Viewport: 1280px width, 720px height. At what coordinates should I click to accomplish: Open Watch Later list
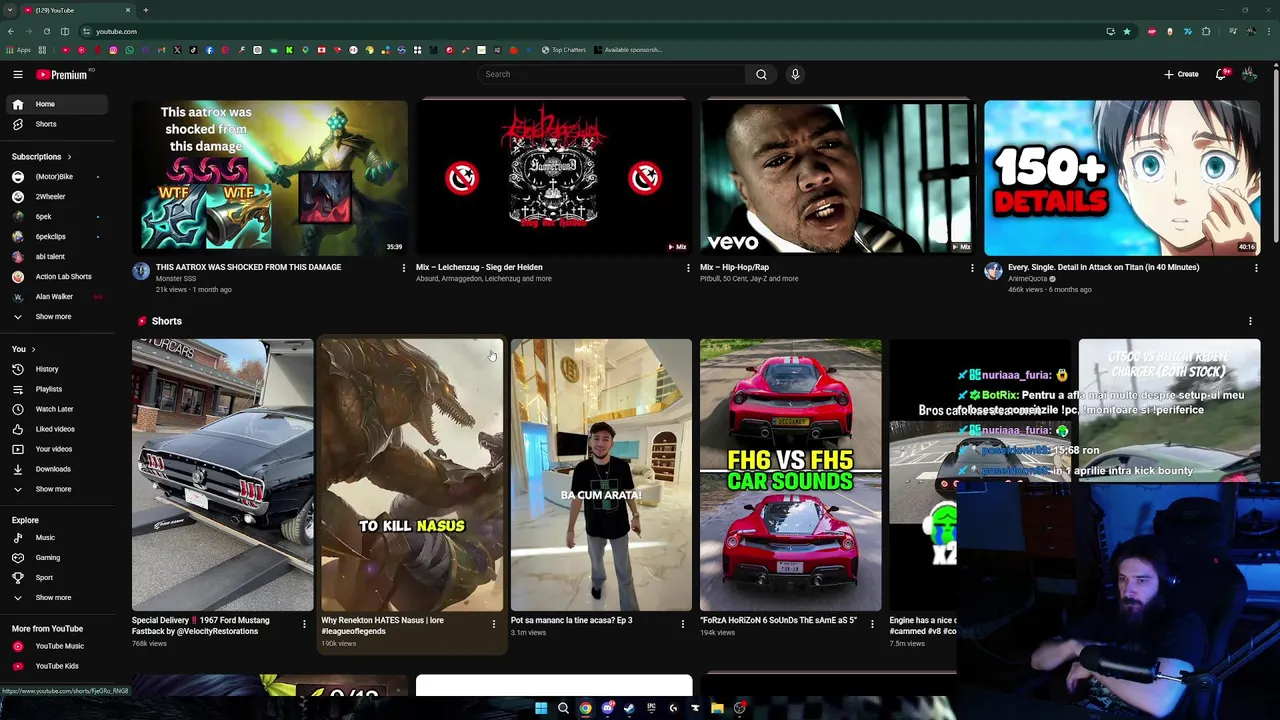point(57,409)
